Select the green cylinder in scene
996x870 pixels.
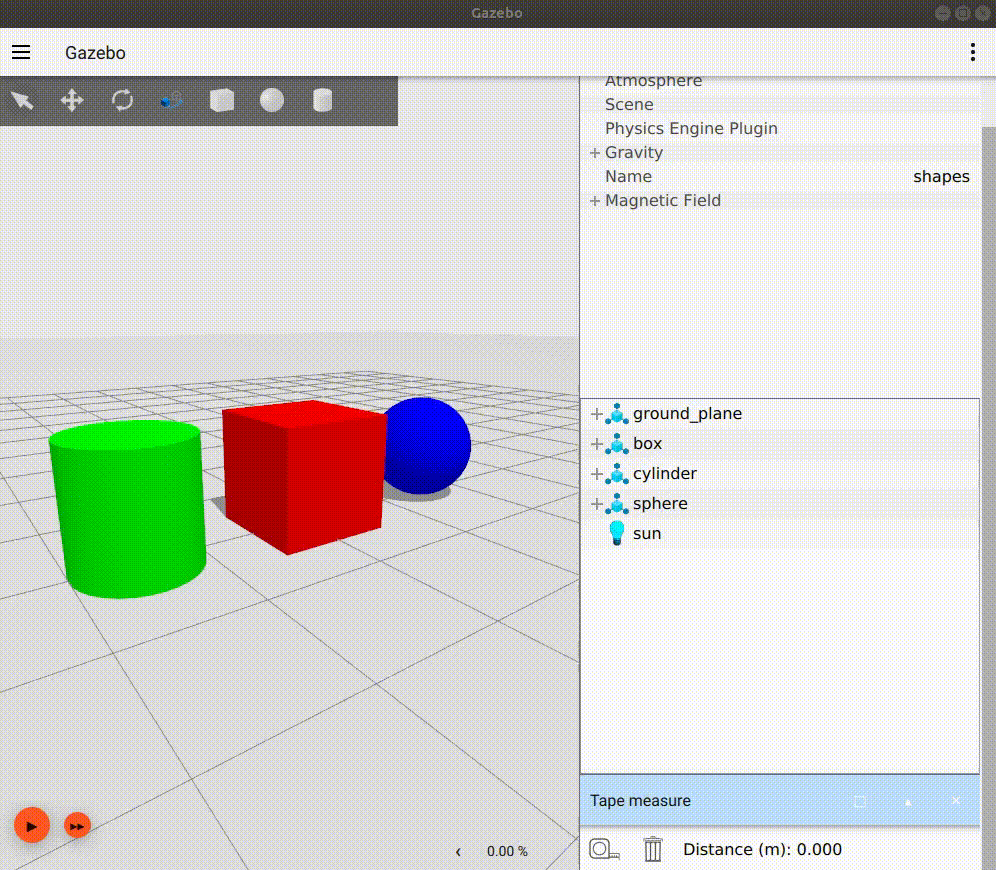(x=130, y=508)
